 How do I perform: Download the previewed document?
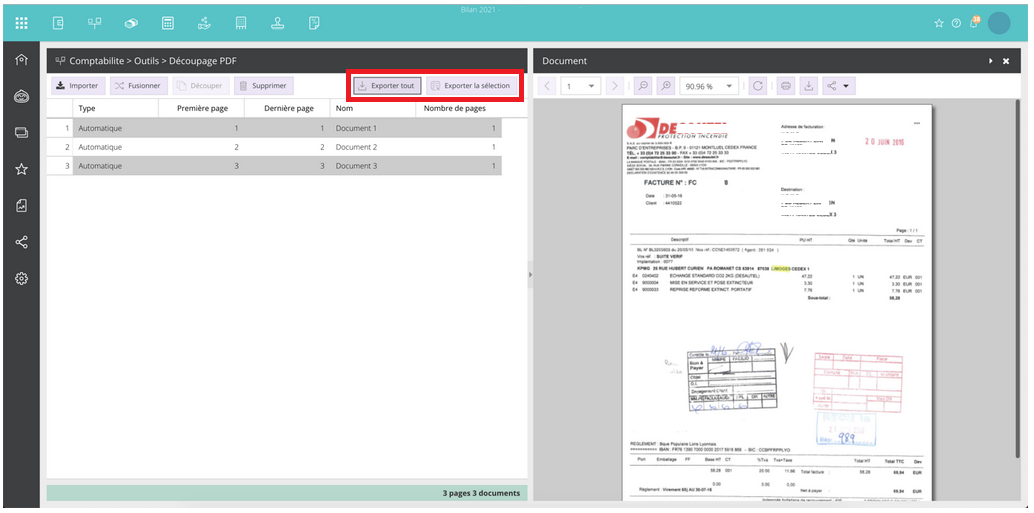click(x=808, y=86)
